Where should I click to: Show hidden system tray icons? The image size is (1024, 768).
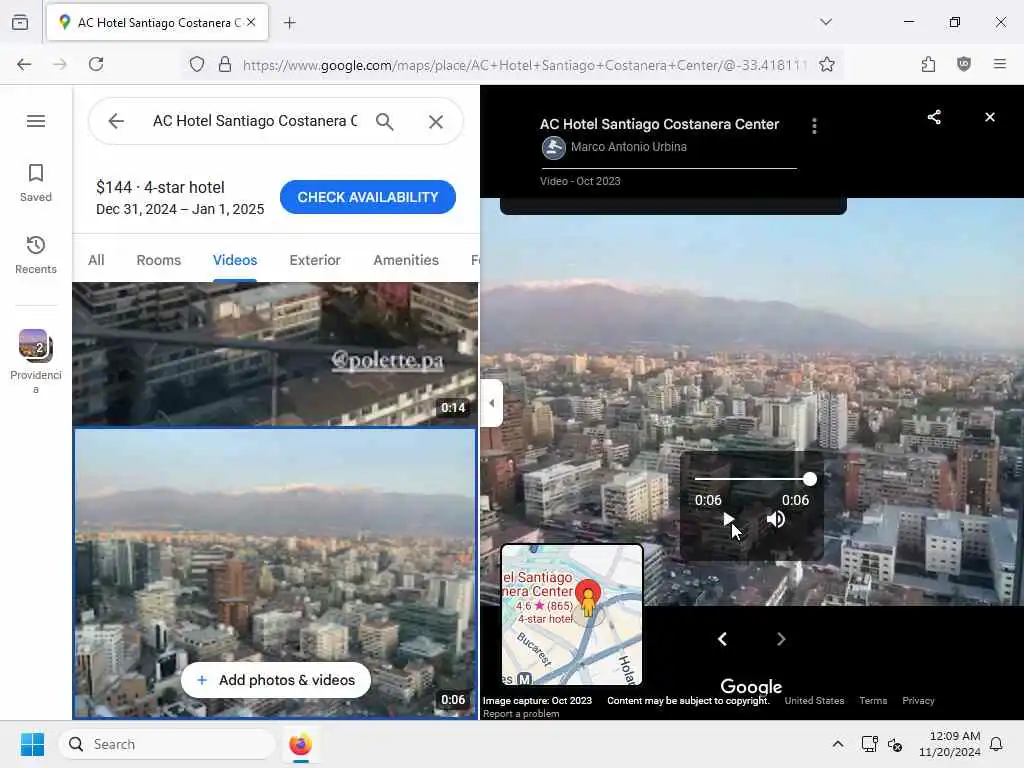(x=838, y=744)
